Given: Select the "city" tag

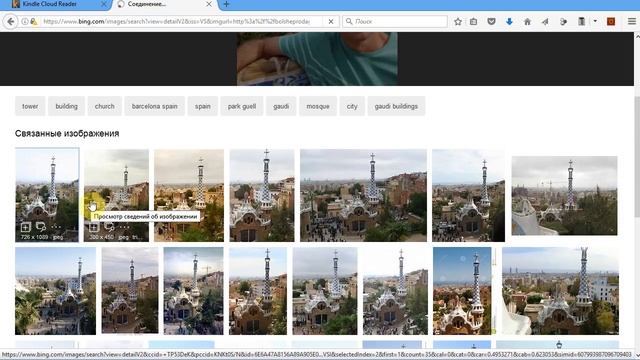Looking at the screenshot, I should click(352, 106).
